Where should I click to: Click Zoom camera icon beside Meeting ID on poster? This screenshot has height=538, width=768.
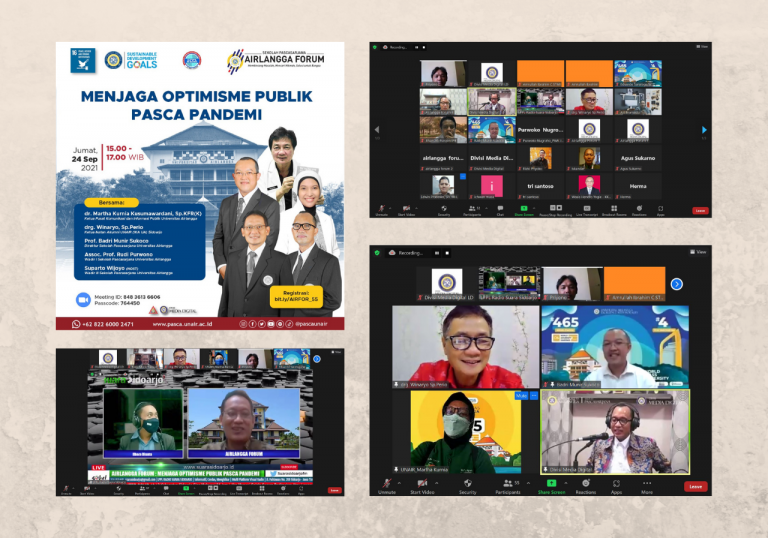[83, 299]
